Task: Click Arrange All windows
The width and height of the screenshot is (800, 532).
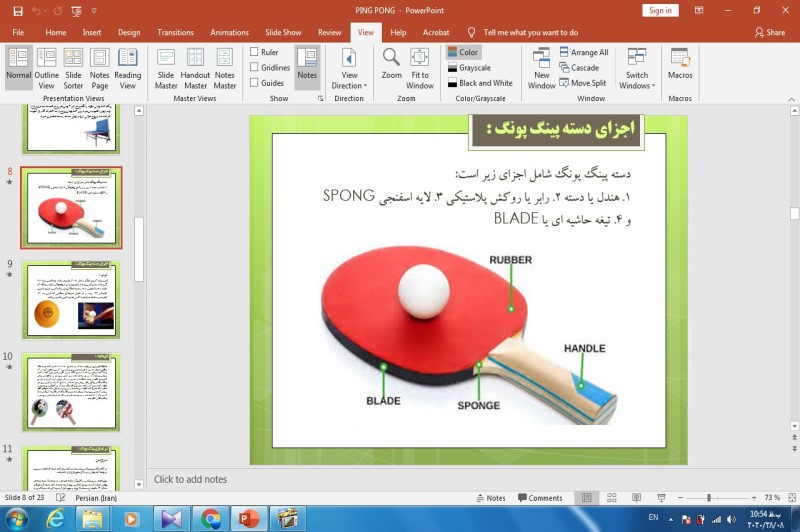Action: tap(584, 52)
